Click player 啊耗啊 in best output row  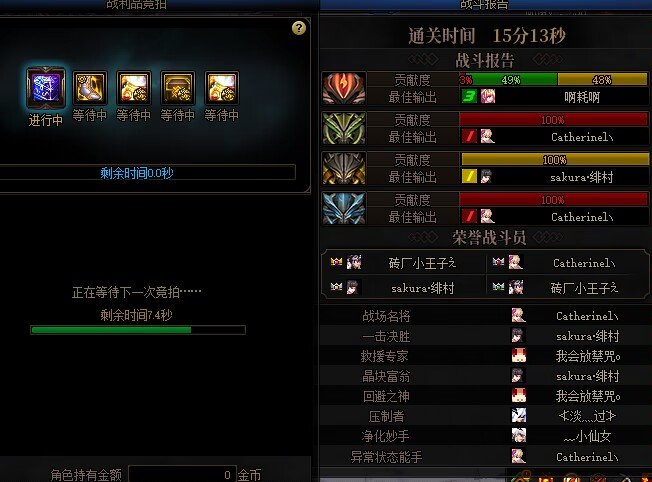point(582,97)
